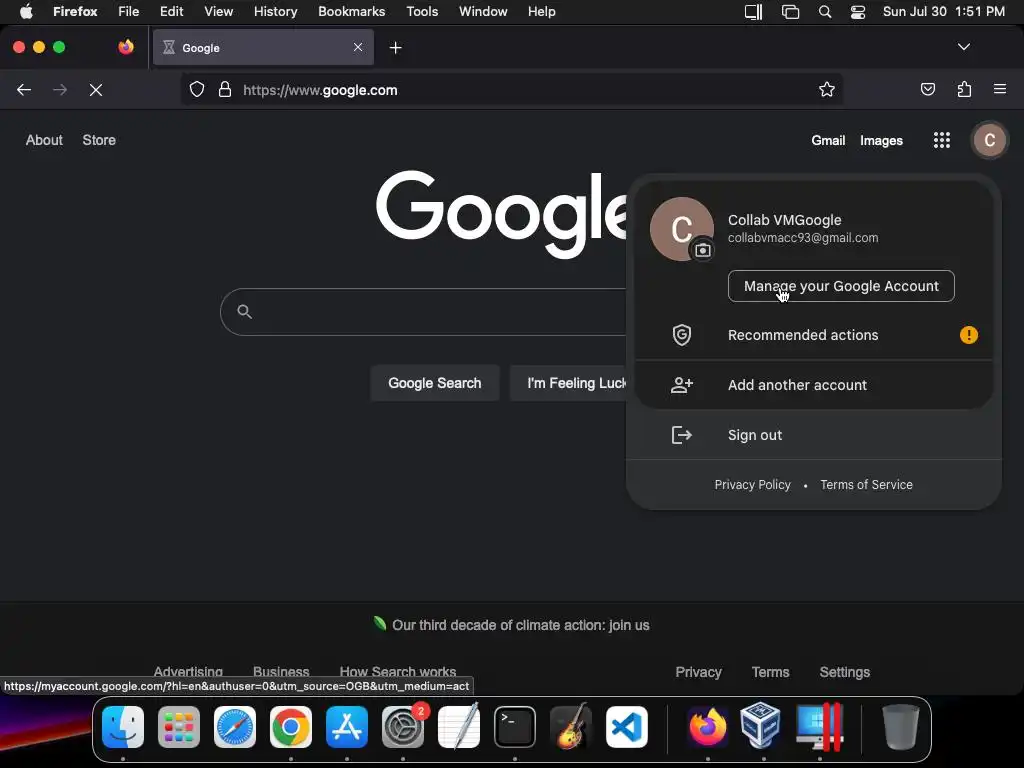Launch Safari from the Dock

(x=235, y=727)
